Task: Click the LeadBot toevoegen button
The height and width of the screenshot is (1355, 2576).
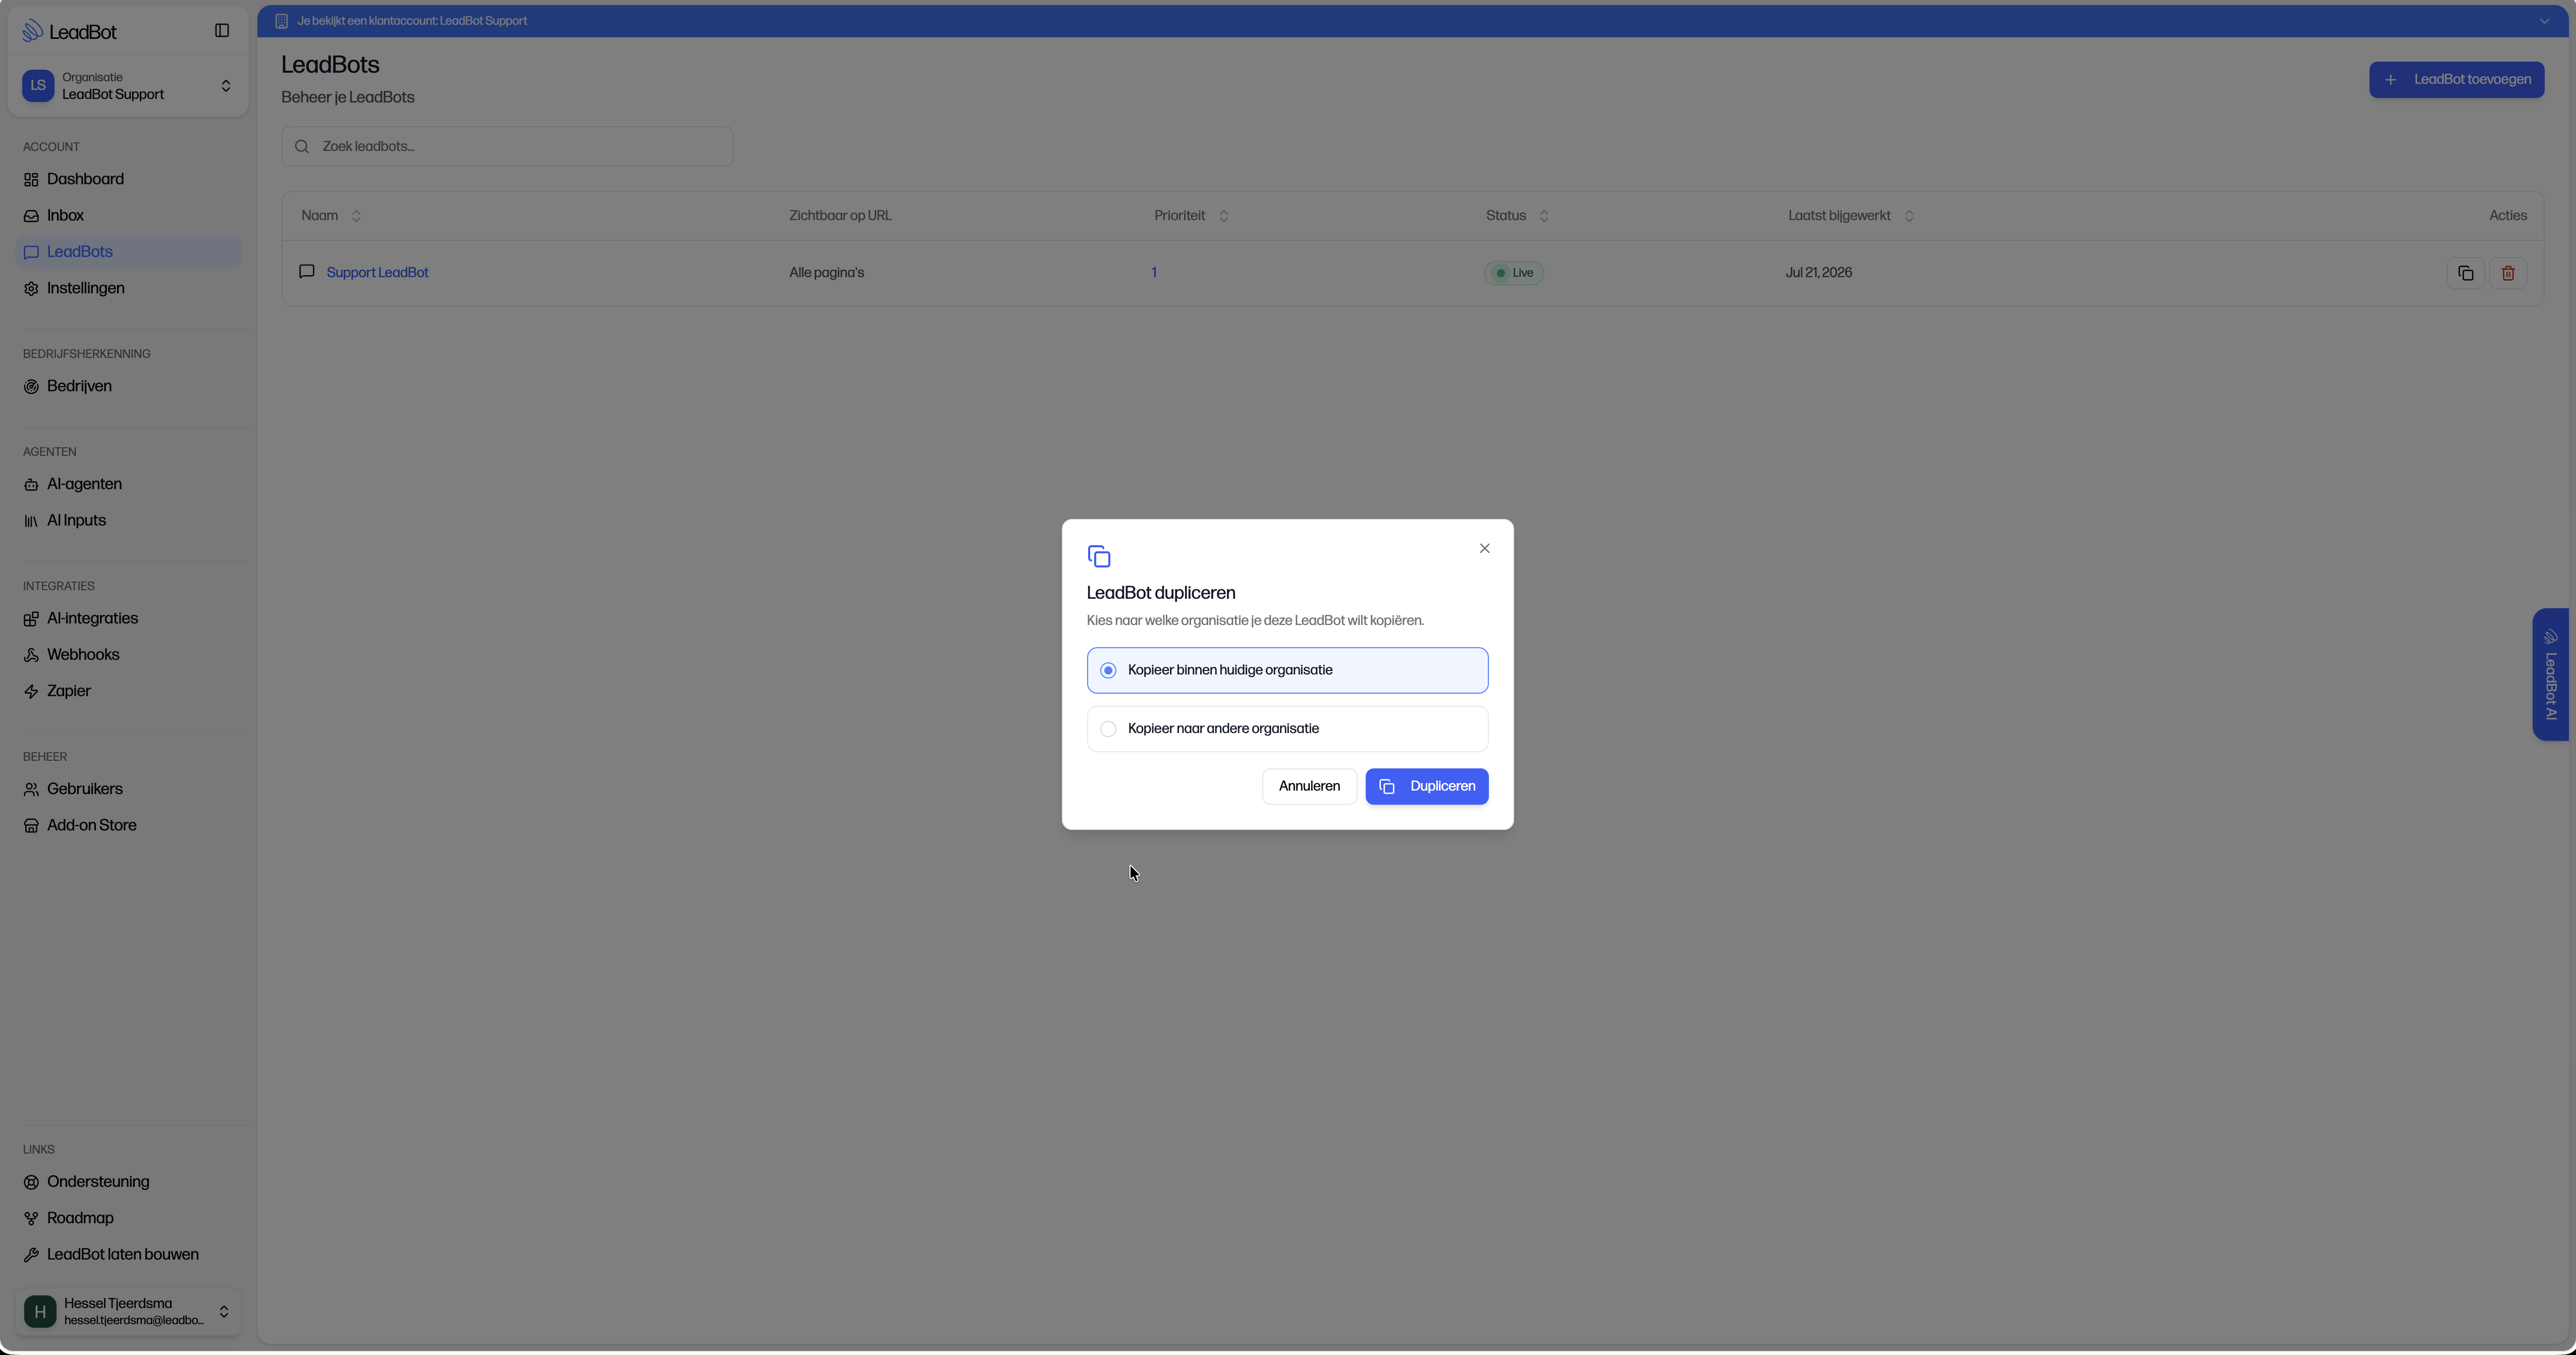Action: click(2456, 80)
